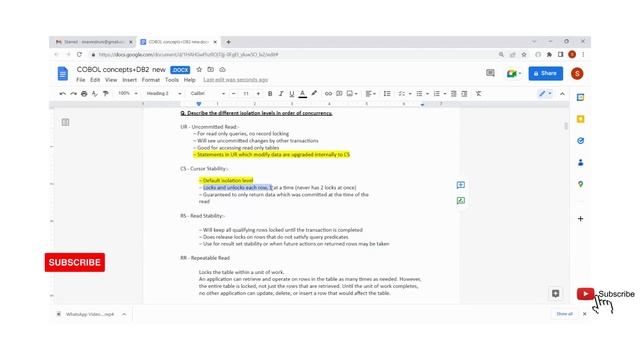Switch to the Gmail browser tab
Image resolution: width=640 pixels, height=360 pixels.
point(94,42)
